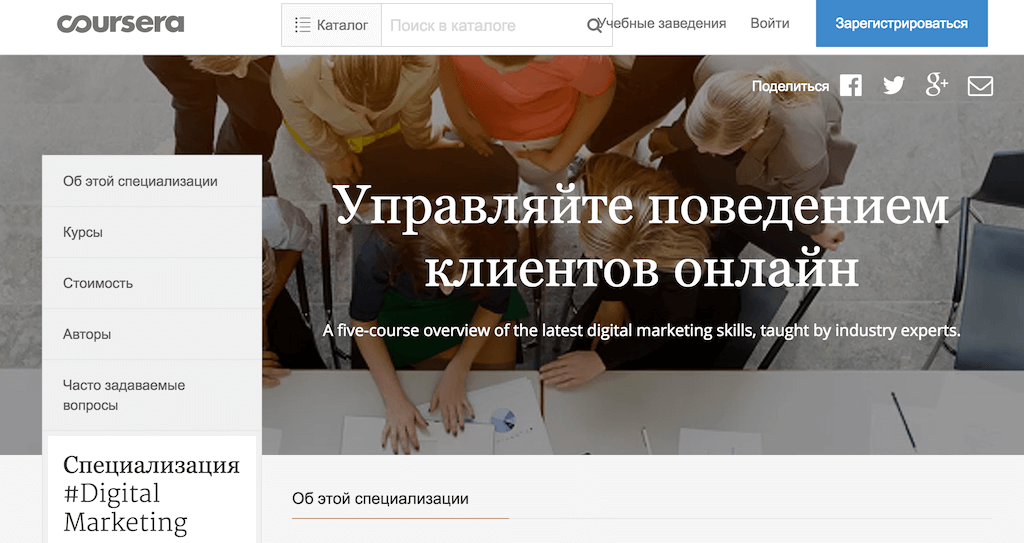Screen dimensions: 1024x543
Task: Open Часто задаваемые вопросы in the sidebar
Action: (x=124, y=395)
